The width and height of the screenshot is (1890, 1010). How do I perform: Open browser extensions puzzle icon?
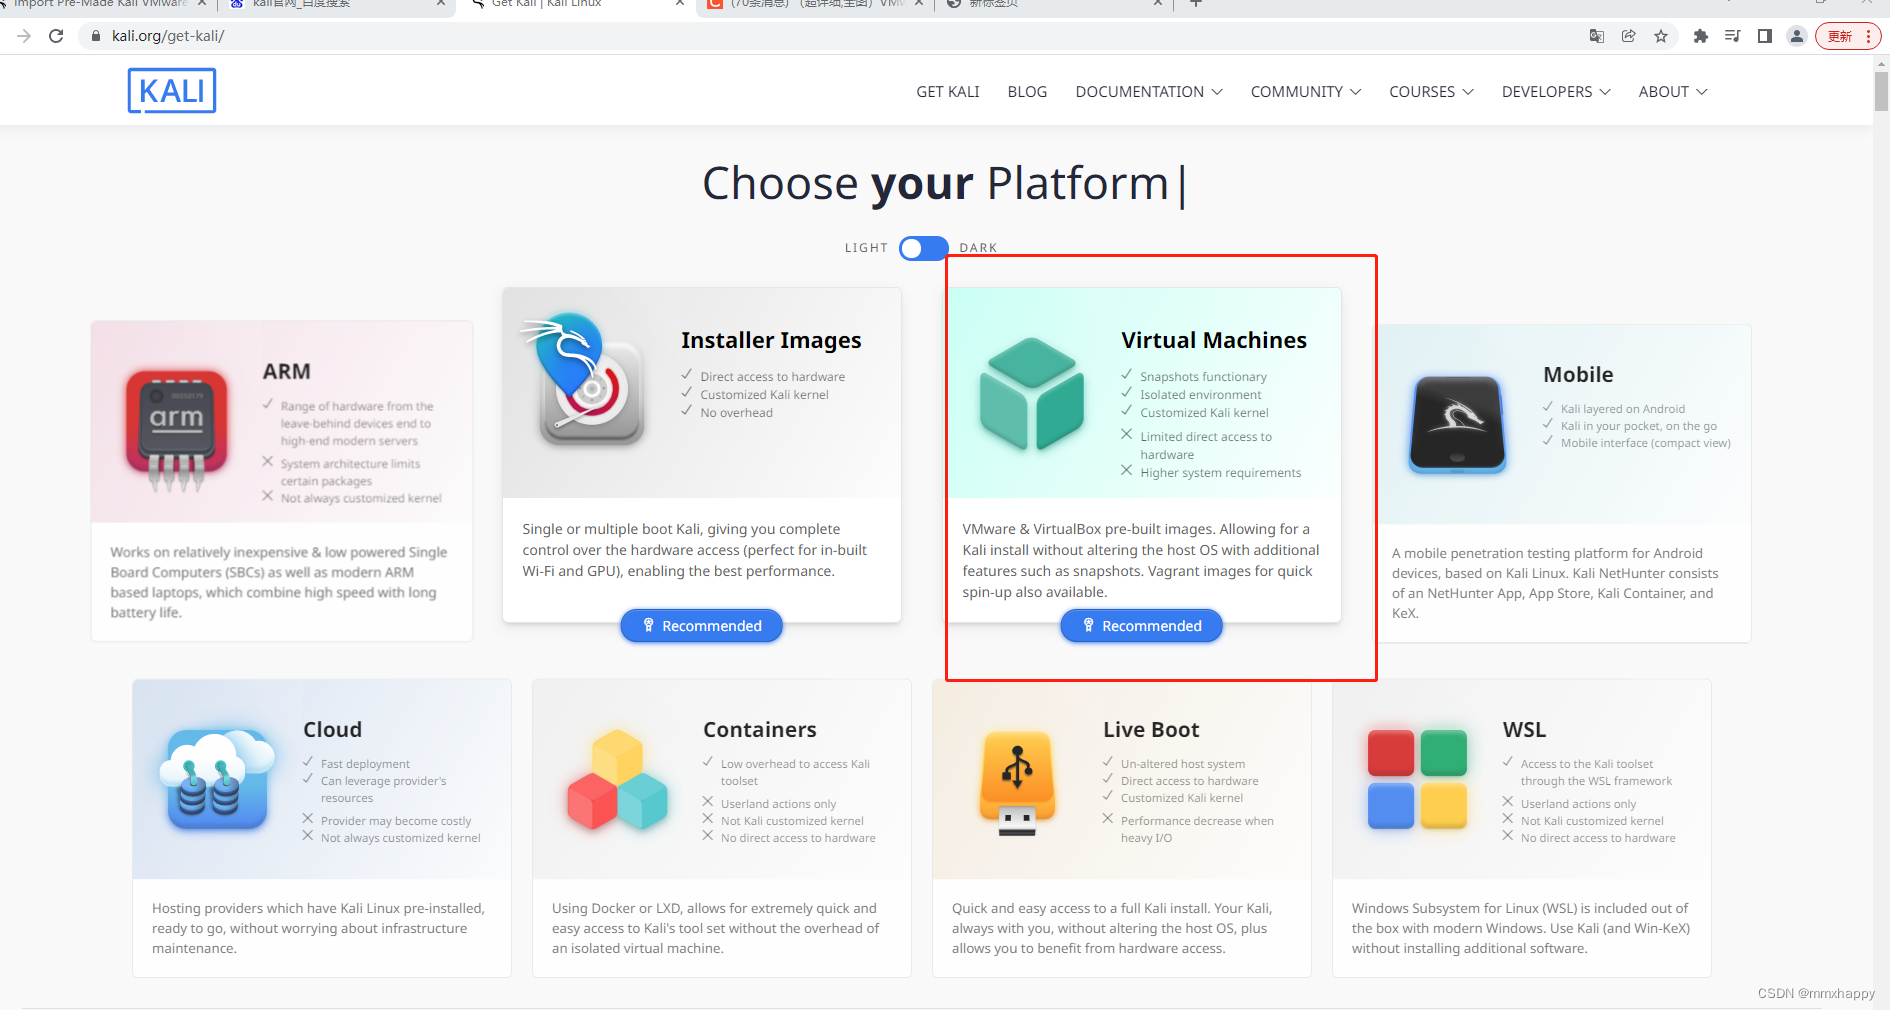tap(1700, 36)
